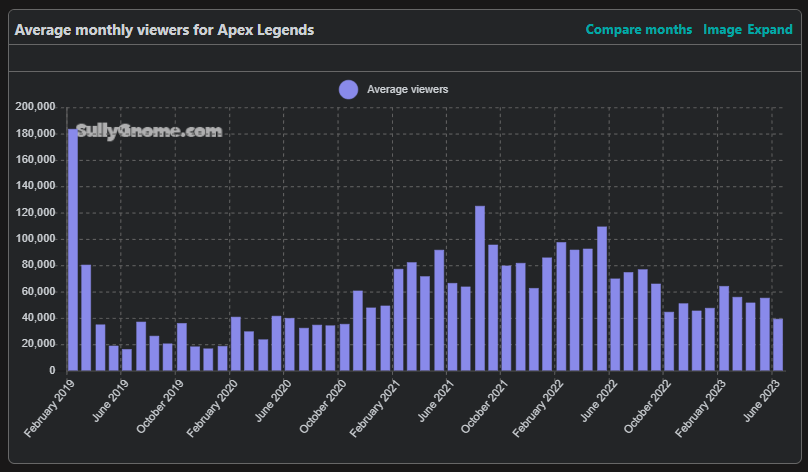Click the October 2019 axis label
Image resolution: width=808 pixels, height=472 pixels.
pos(160,407)
